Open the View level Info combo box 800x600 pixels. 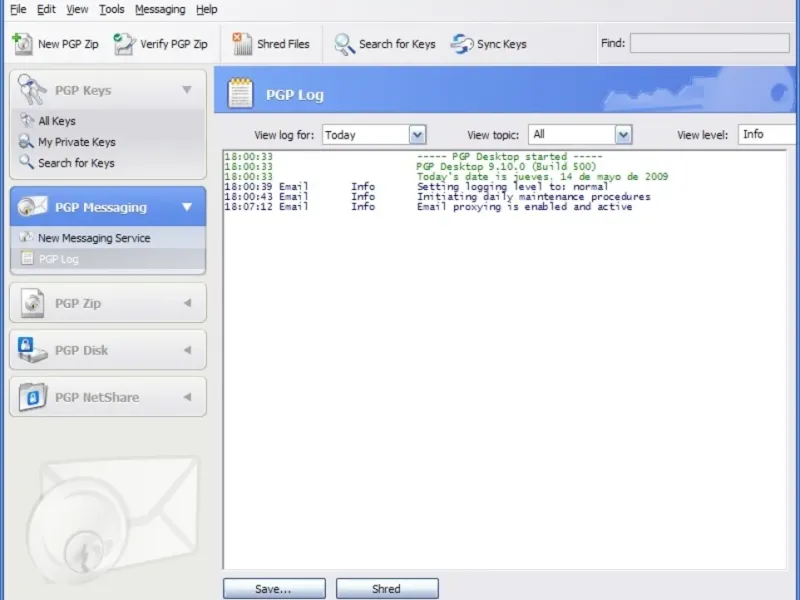point(768,135)
